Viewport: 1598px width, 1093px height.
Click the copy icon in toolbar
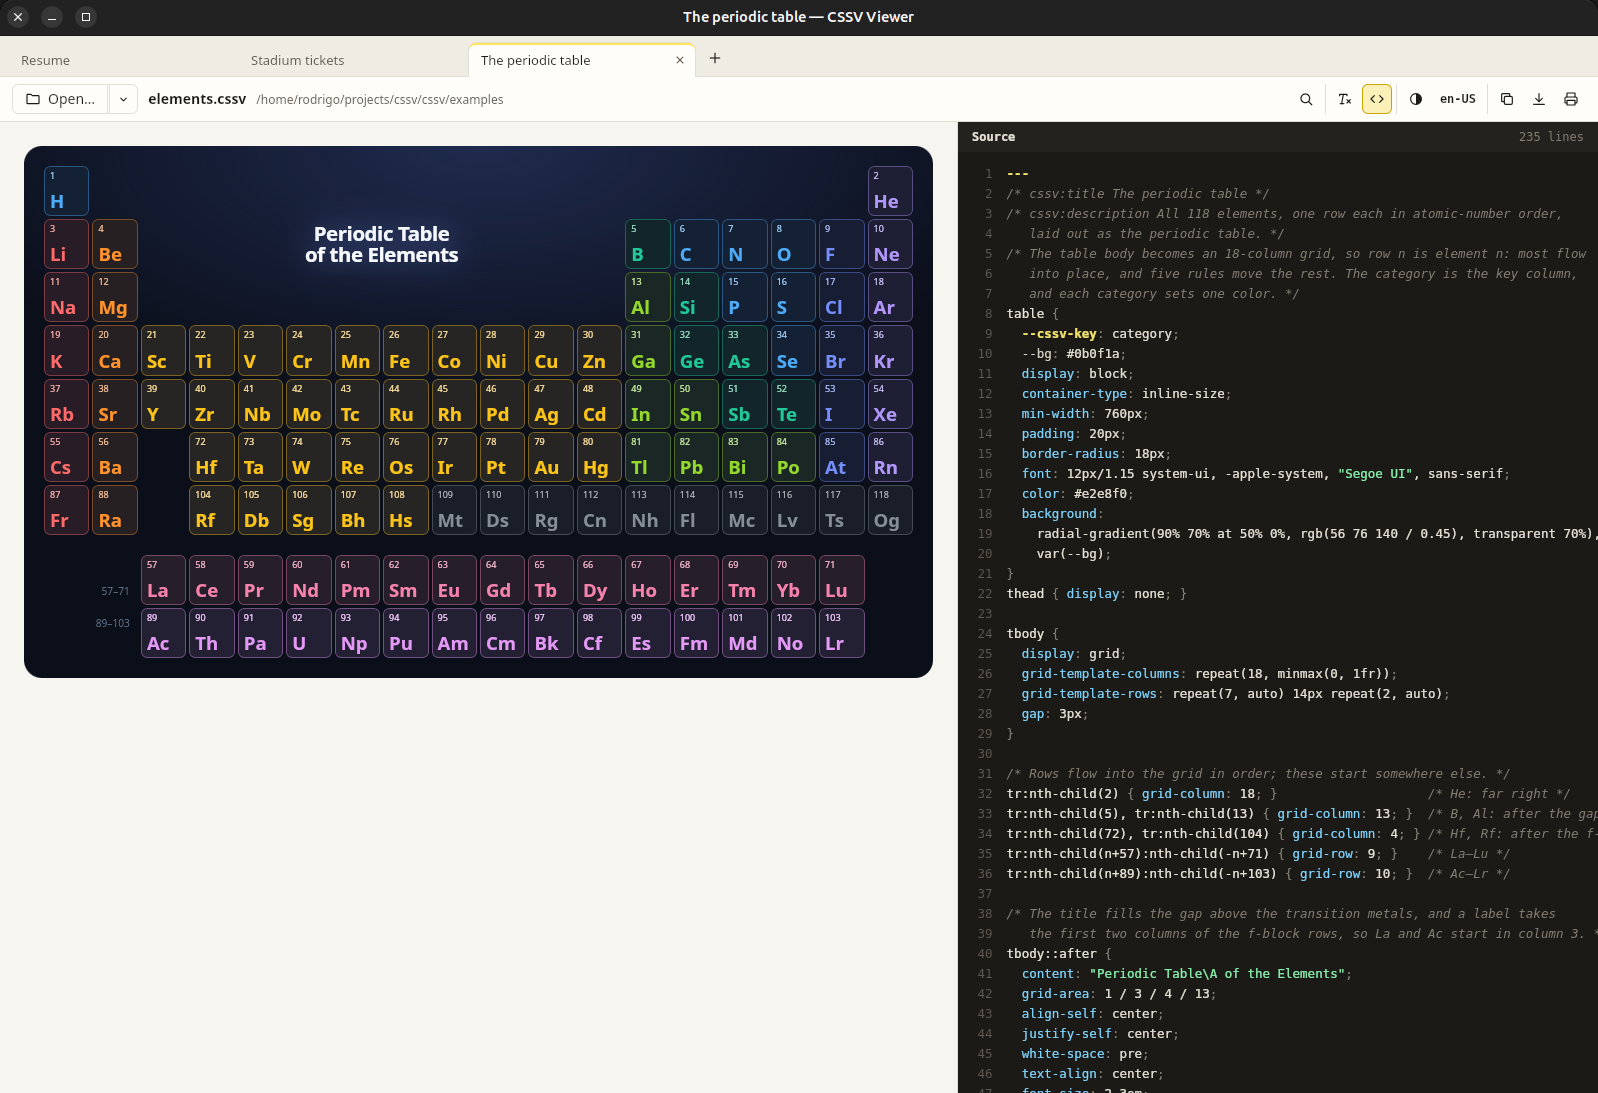pyautogui.click(x=1507, y=99)
